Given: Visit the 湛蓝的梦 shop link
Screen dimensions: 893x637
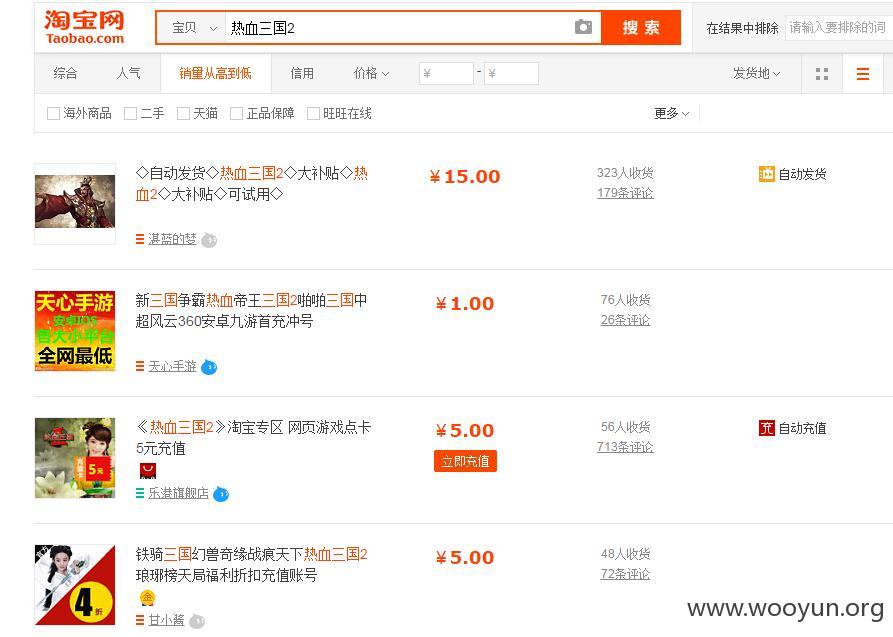Looking at the screenshot, I should coord(172,239).
